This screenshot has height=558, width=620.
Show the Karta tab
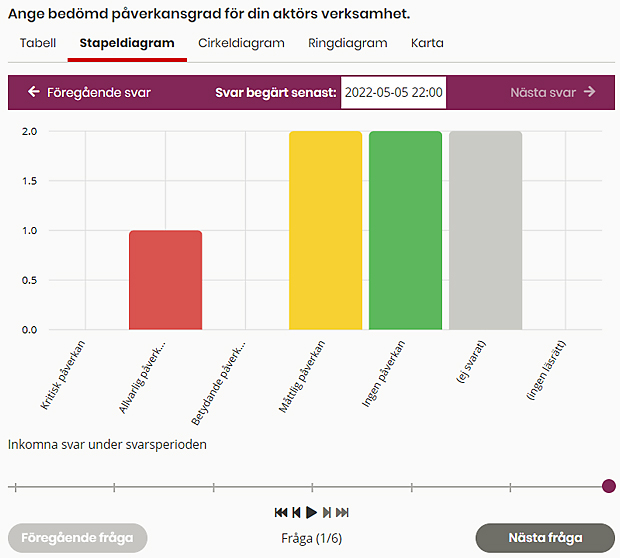click(427, 44)
